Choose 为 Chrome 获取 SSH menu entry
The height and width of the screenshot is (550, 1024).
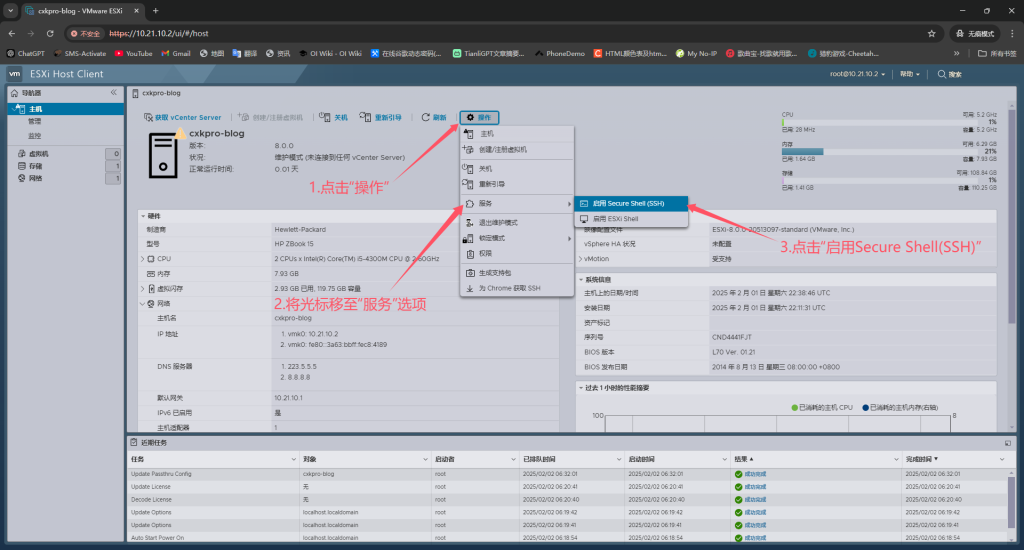517,288
